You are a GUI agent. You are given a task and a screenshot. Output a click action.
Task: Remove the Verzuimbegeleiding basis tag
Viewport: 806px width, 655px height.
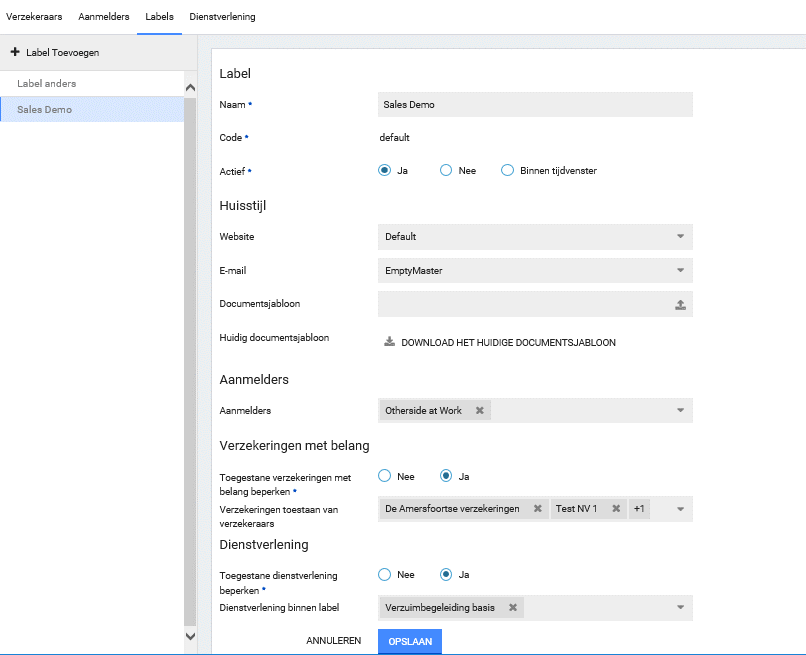tap(512, 607)
